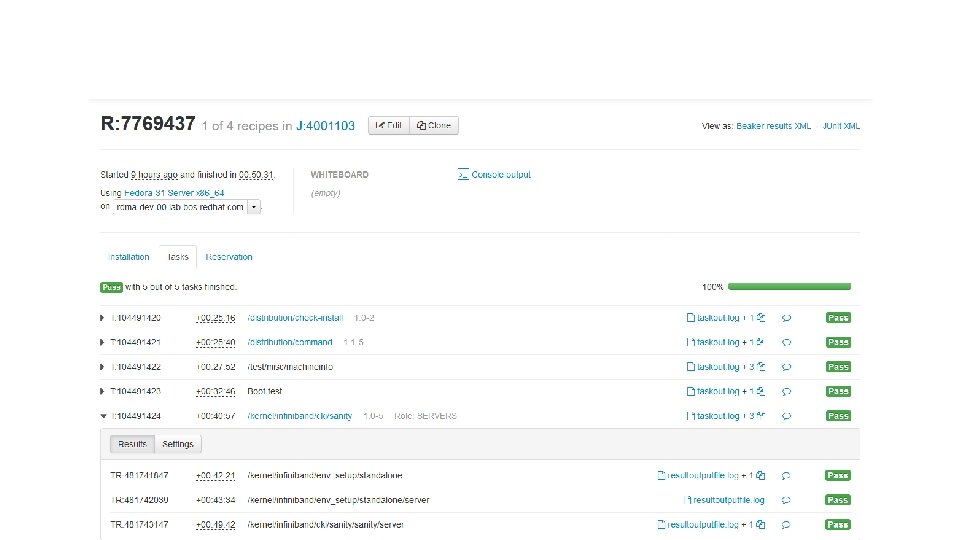Click comment icon in sanity/sanity/server result row
This screenshot has width=960, height=540.
coord(786,525)
